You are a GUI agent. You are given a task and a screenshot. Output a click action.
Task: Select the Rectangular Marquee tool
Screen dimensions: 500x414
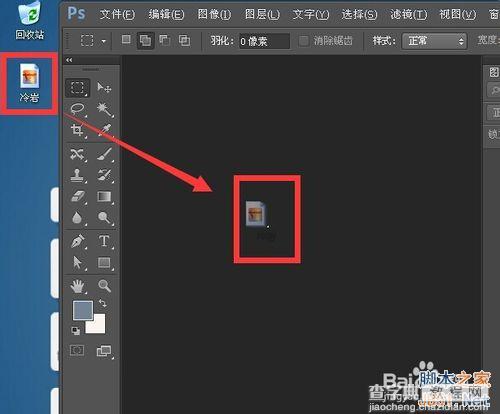(77, 88)
